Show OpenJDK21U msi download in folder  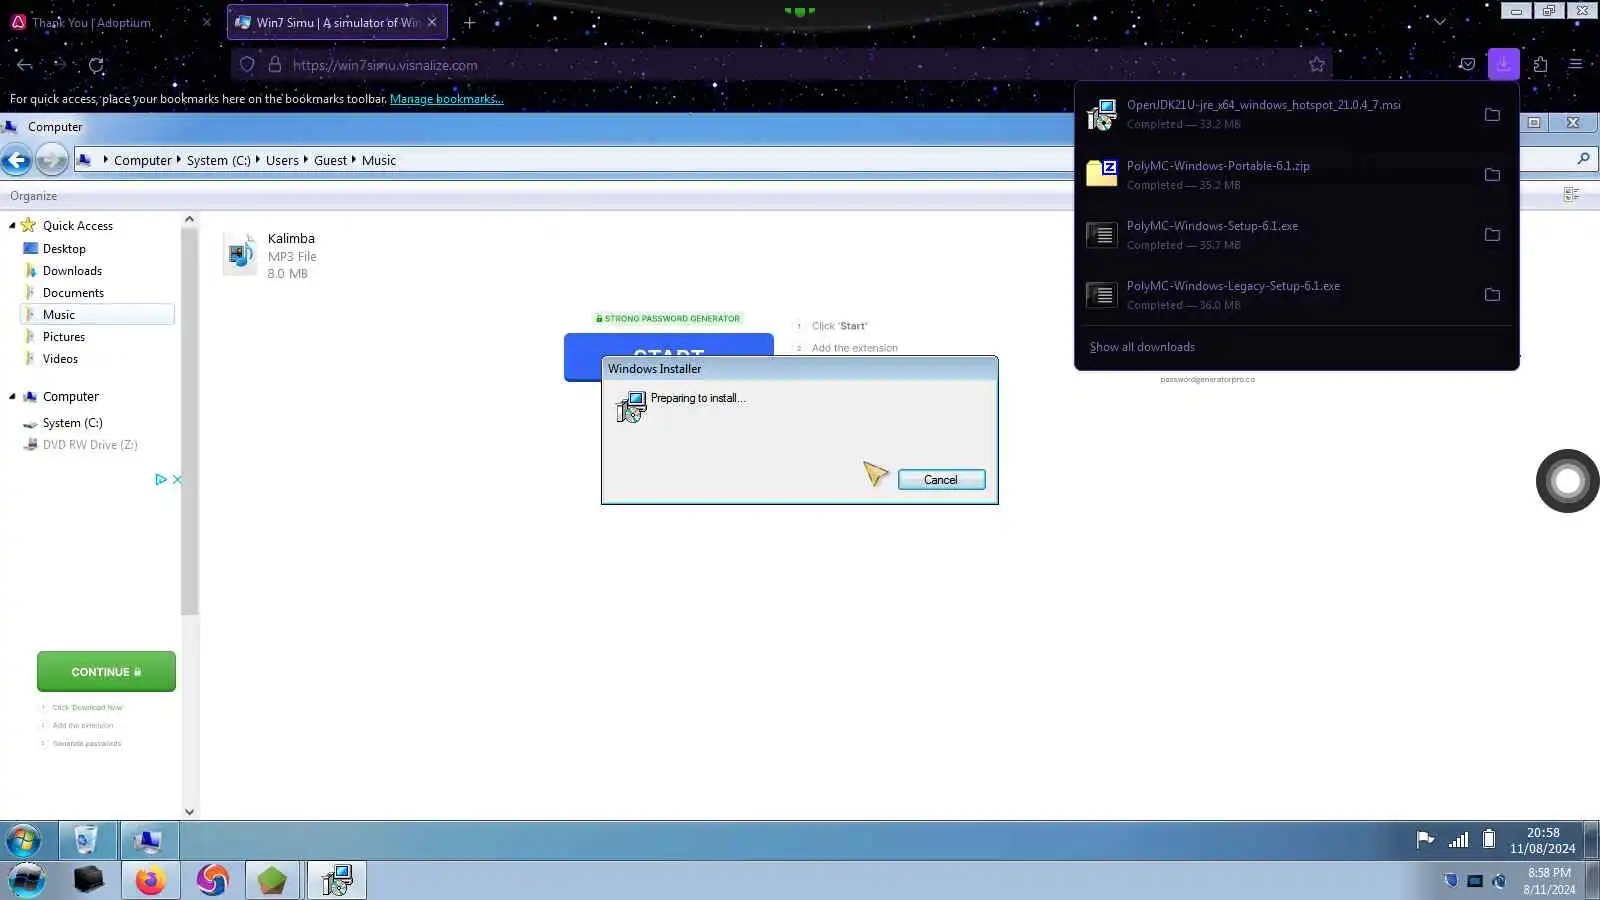[1492, 114]
